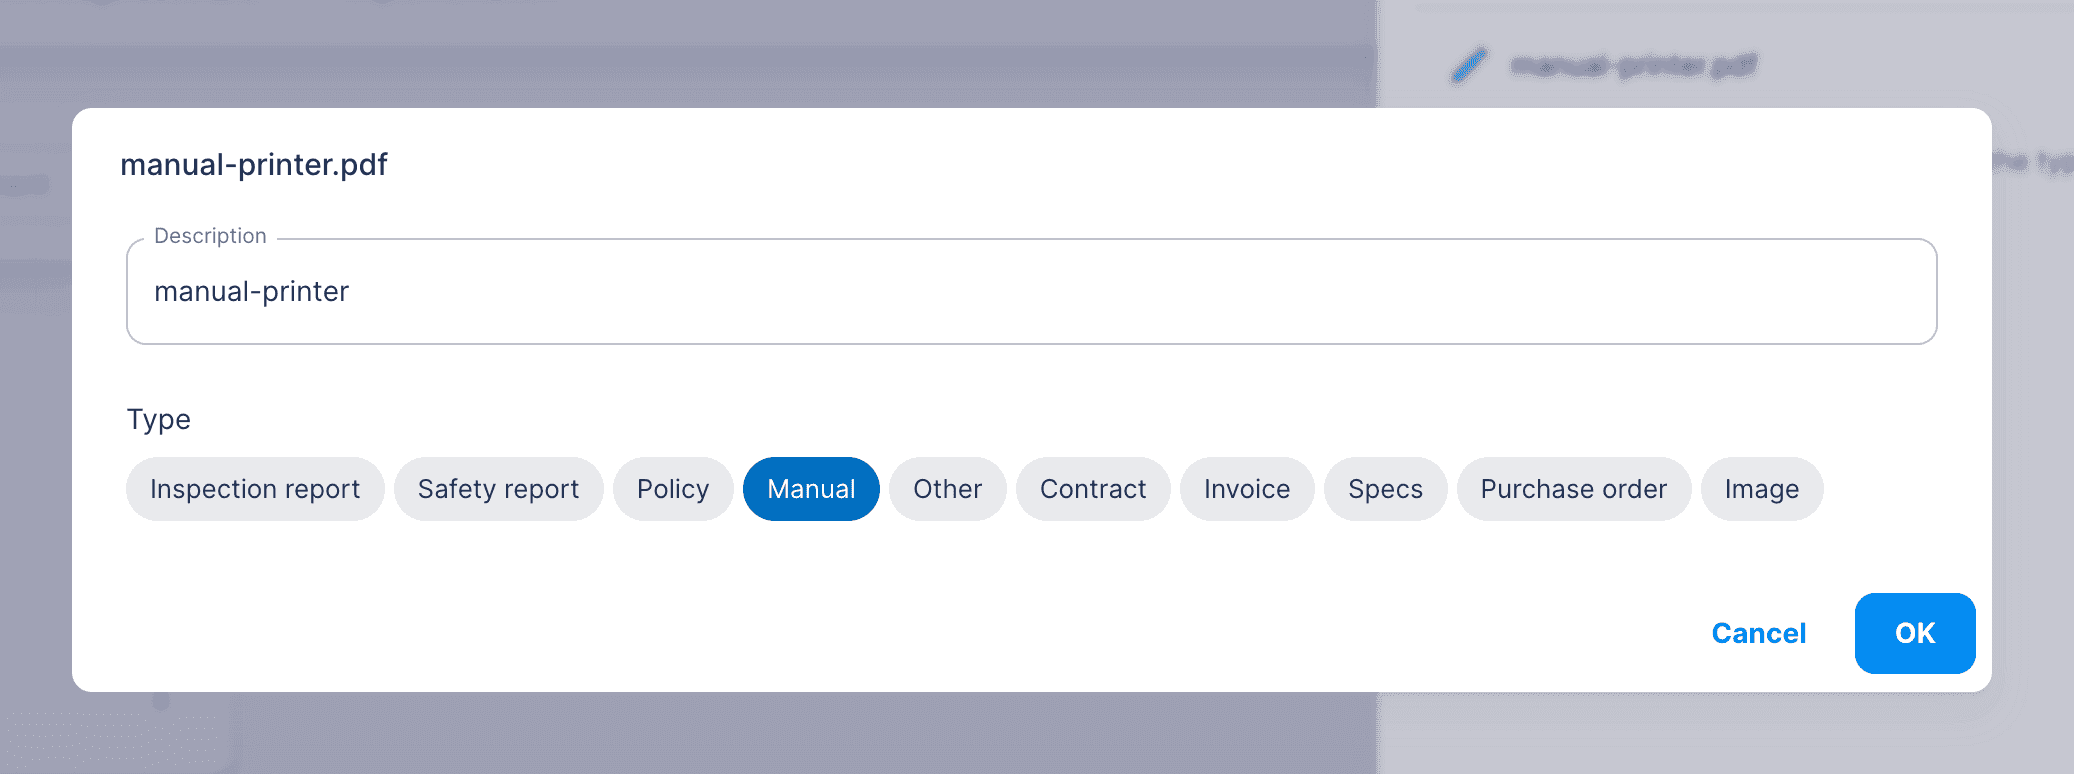Click the Description field label
2074x774 pixels.
[x=211, y=235]
